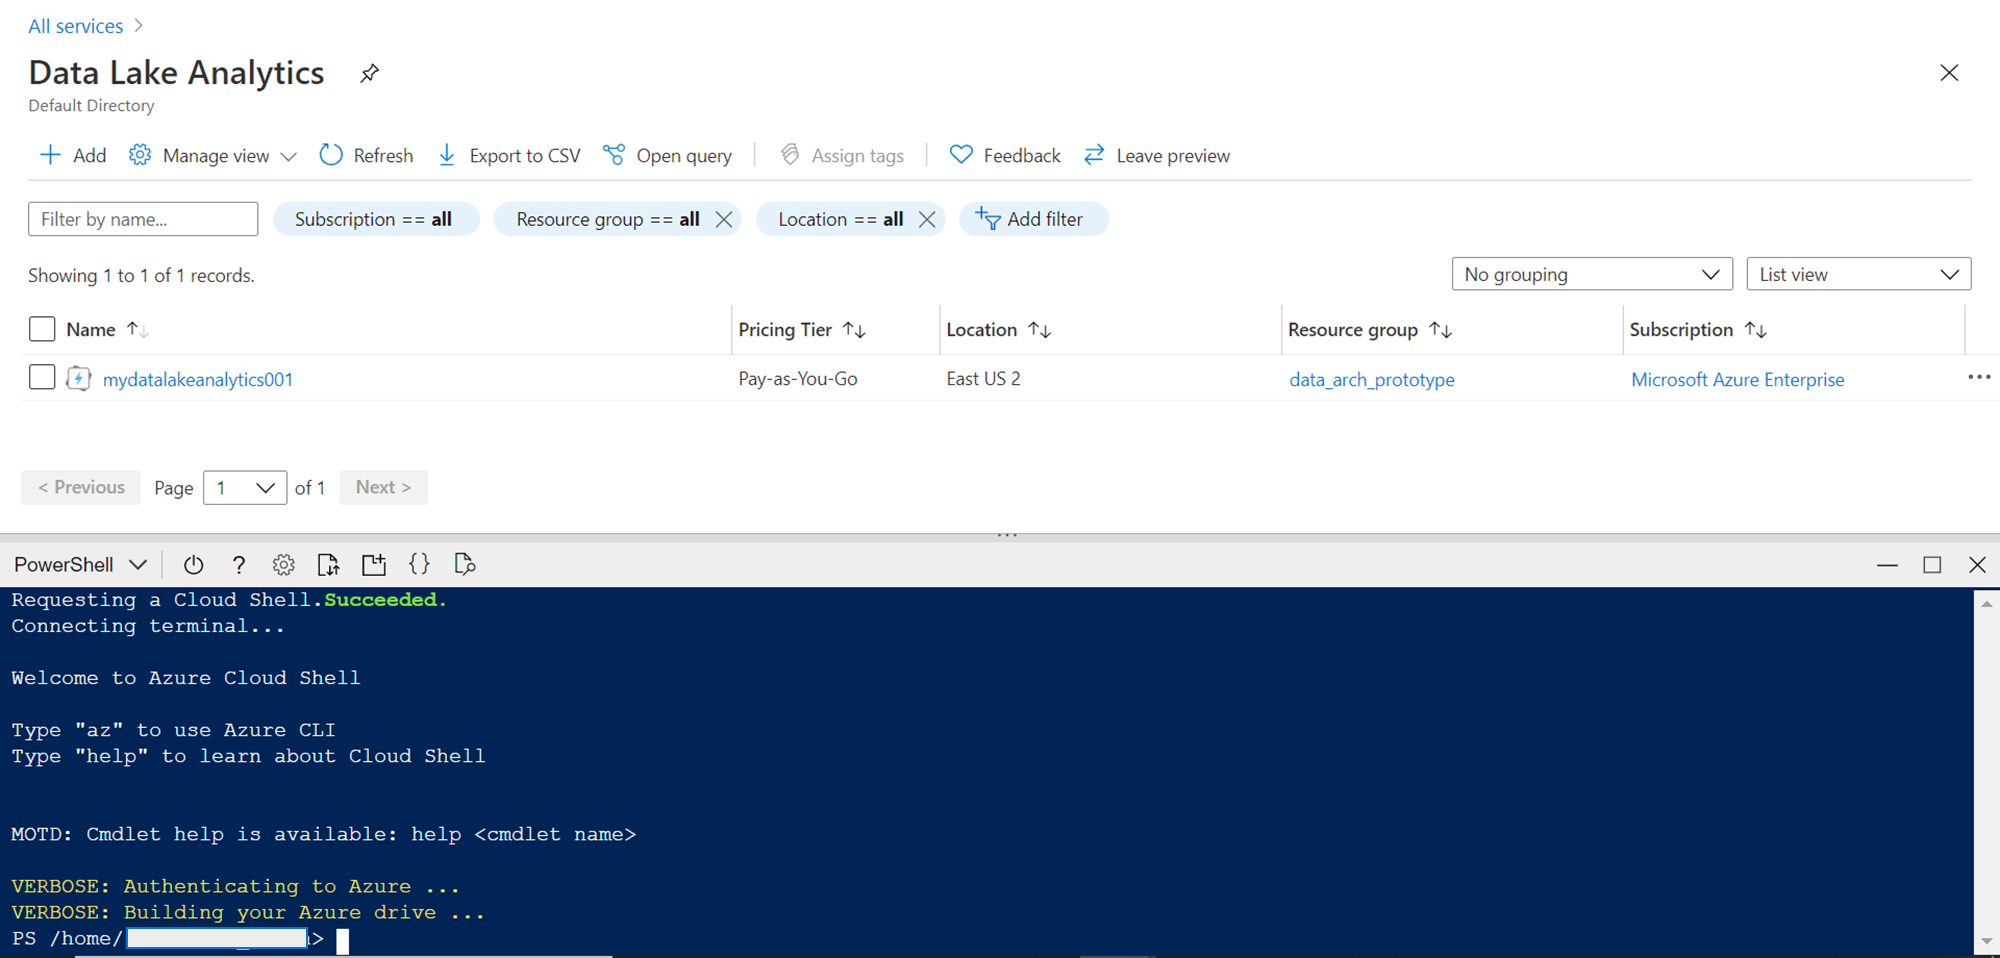Open the List view dropdown
The width and height of the screenshot is (2000, 958).
[1859, 274]
